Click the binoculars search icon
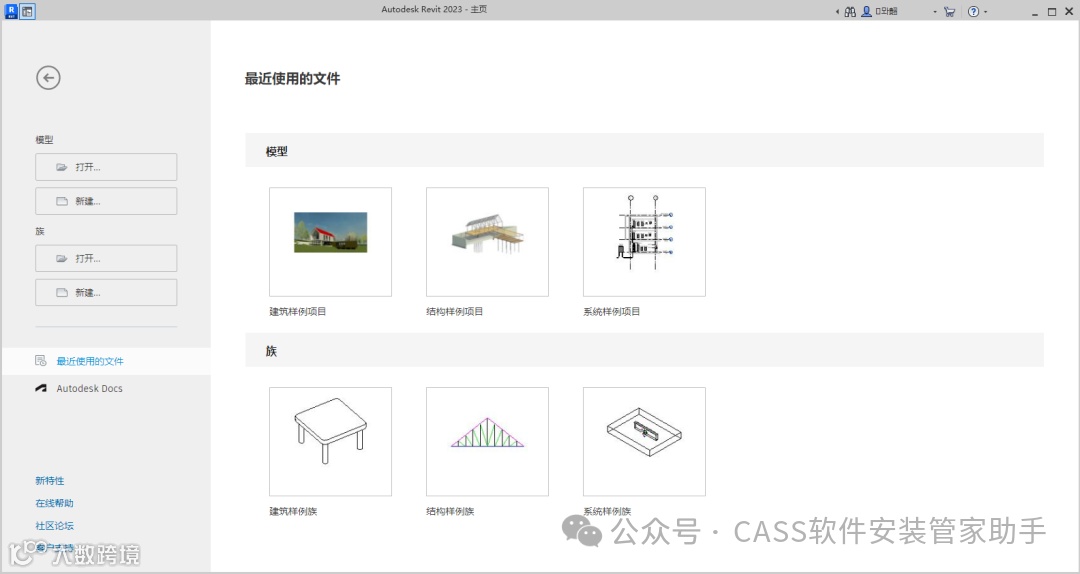1080x574 pixels. tap(850, 12)
